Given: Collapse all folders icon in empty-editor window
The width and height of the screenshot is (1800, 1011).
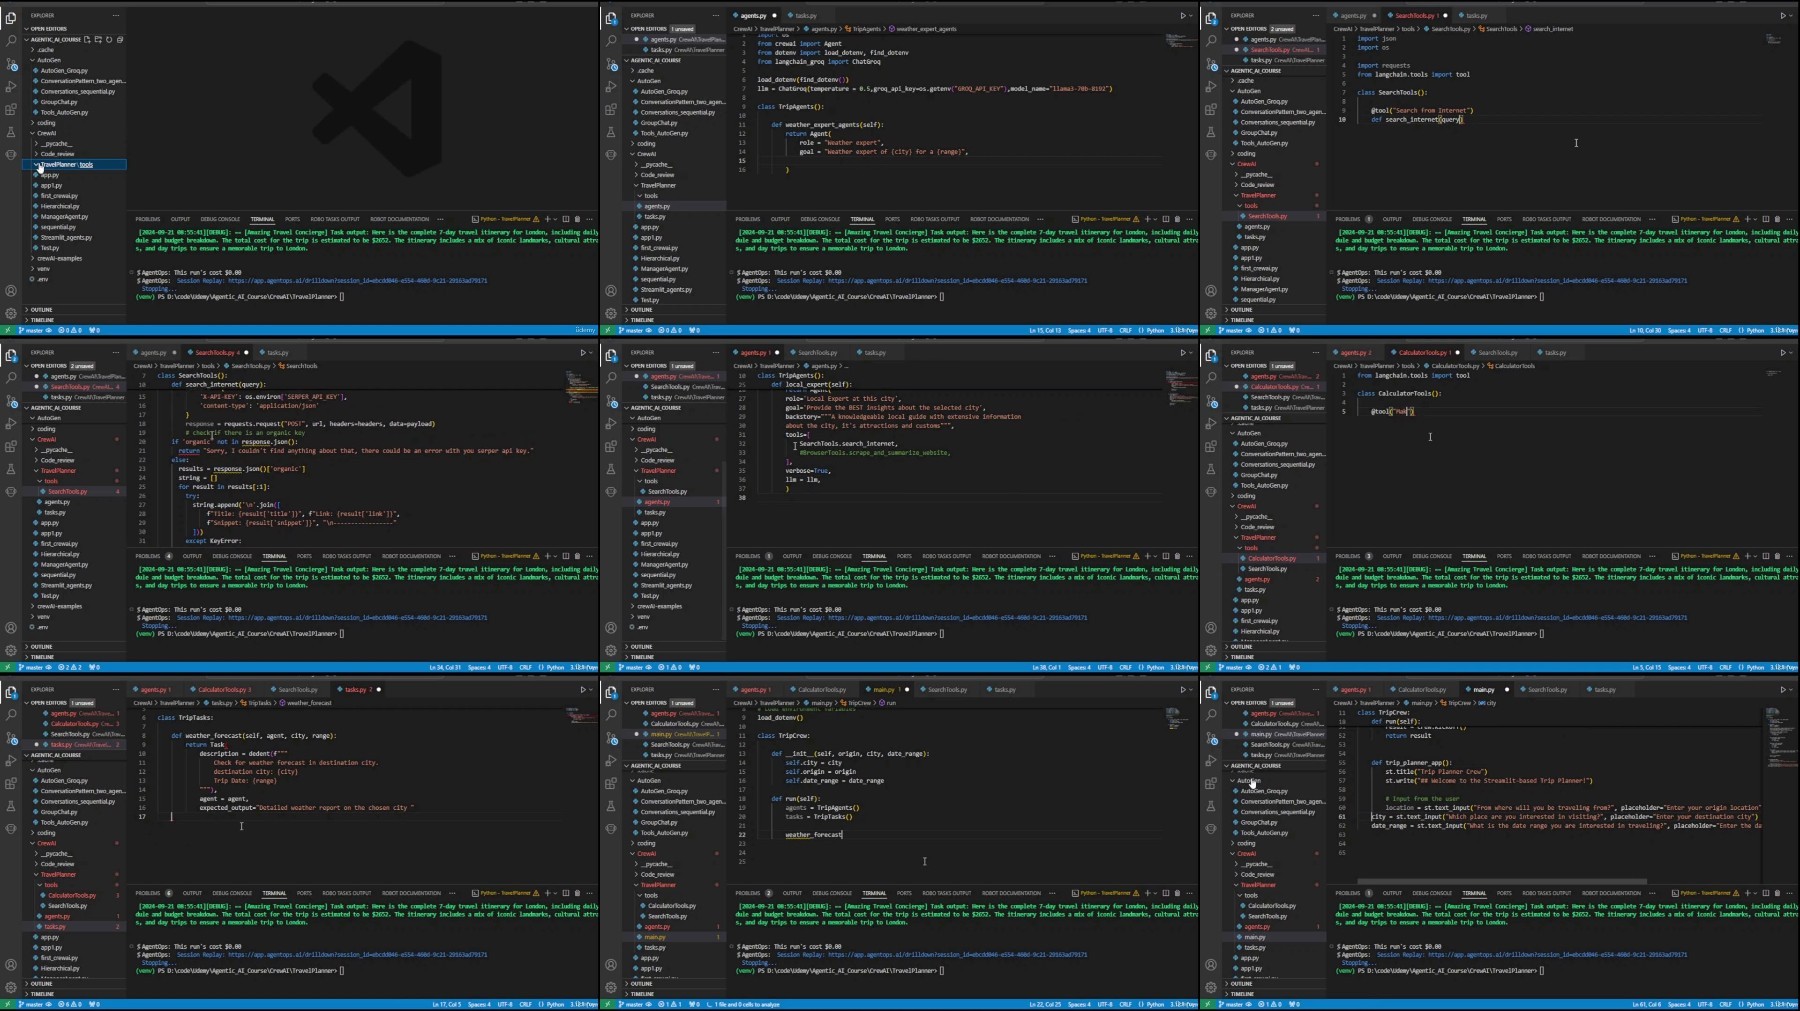Looking at the screenshot, I should point(120,40).
